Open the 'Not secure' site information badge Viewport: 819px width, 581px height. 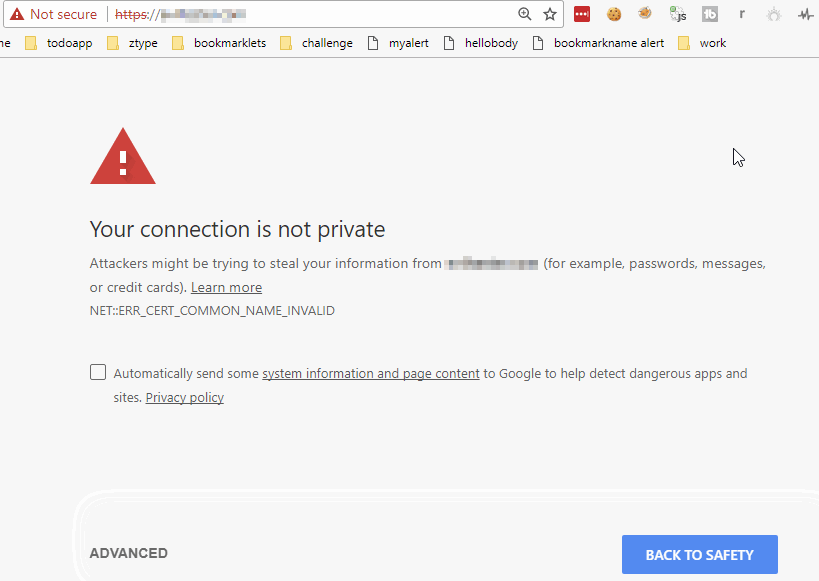pyautogui.click(x=54, y=14)
